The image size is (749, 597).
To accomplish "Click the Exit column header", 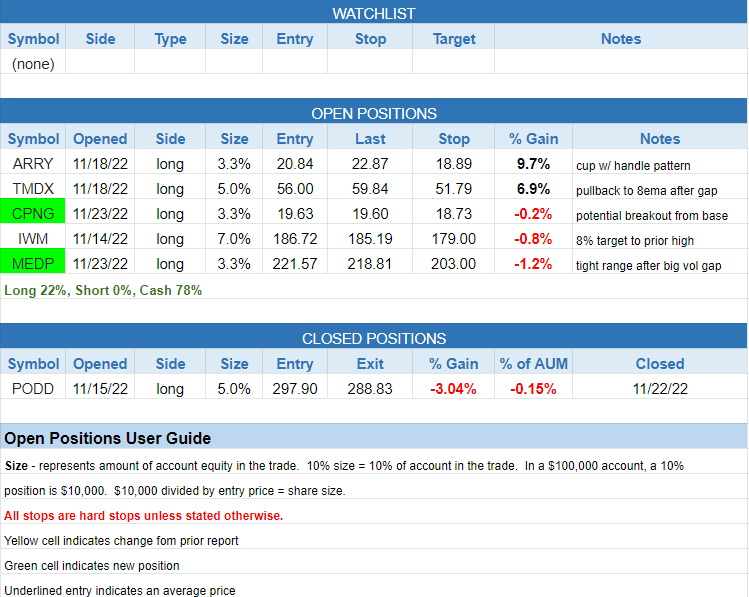I will tap(370, 363).
